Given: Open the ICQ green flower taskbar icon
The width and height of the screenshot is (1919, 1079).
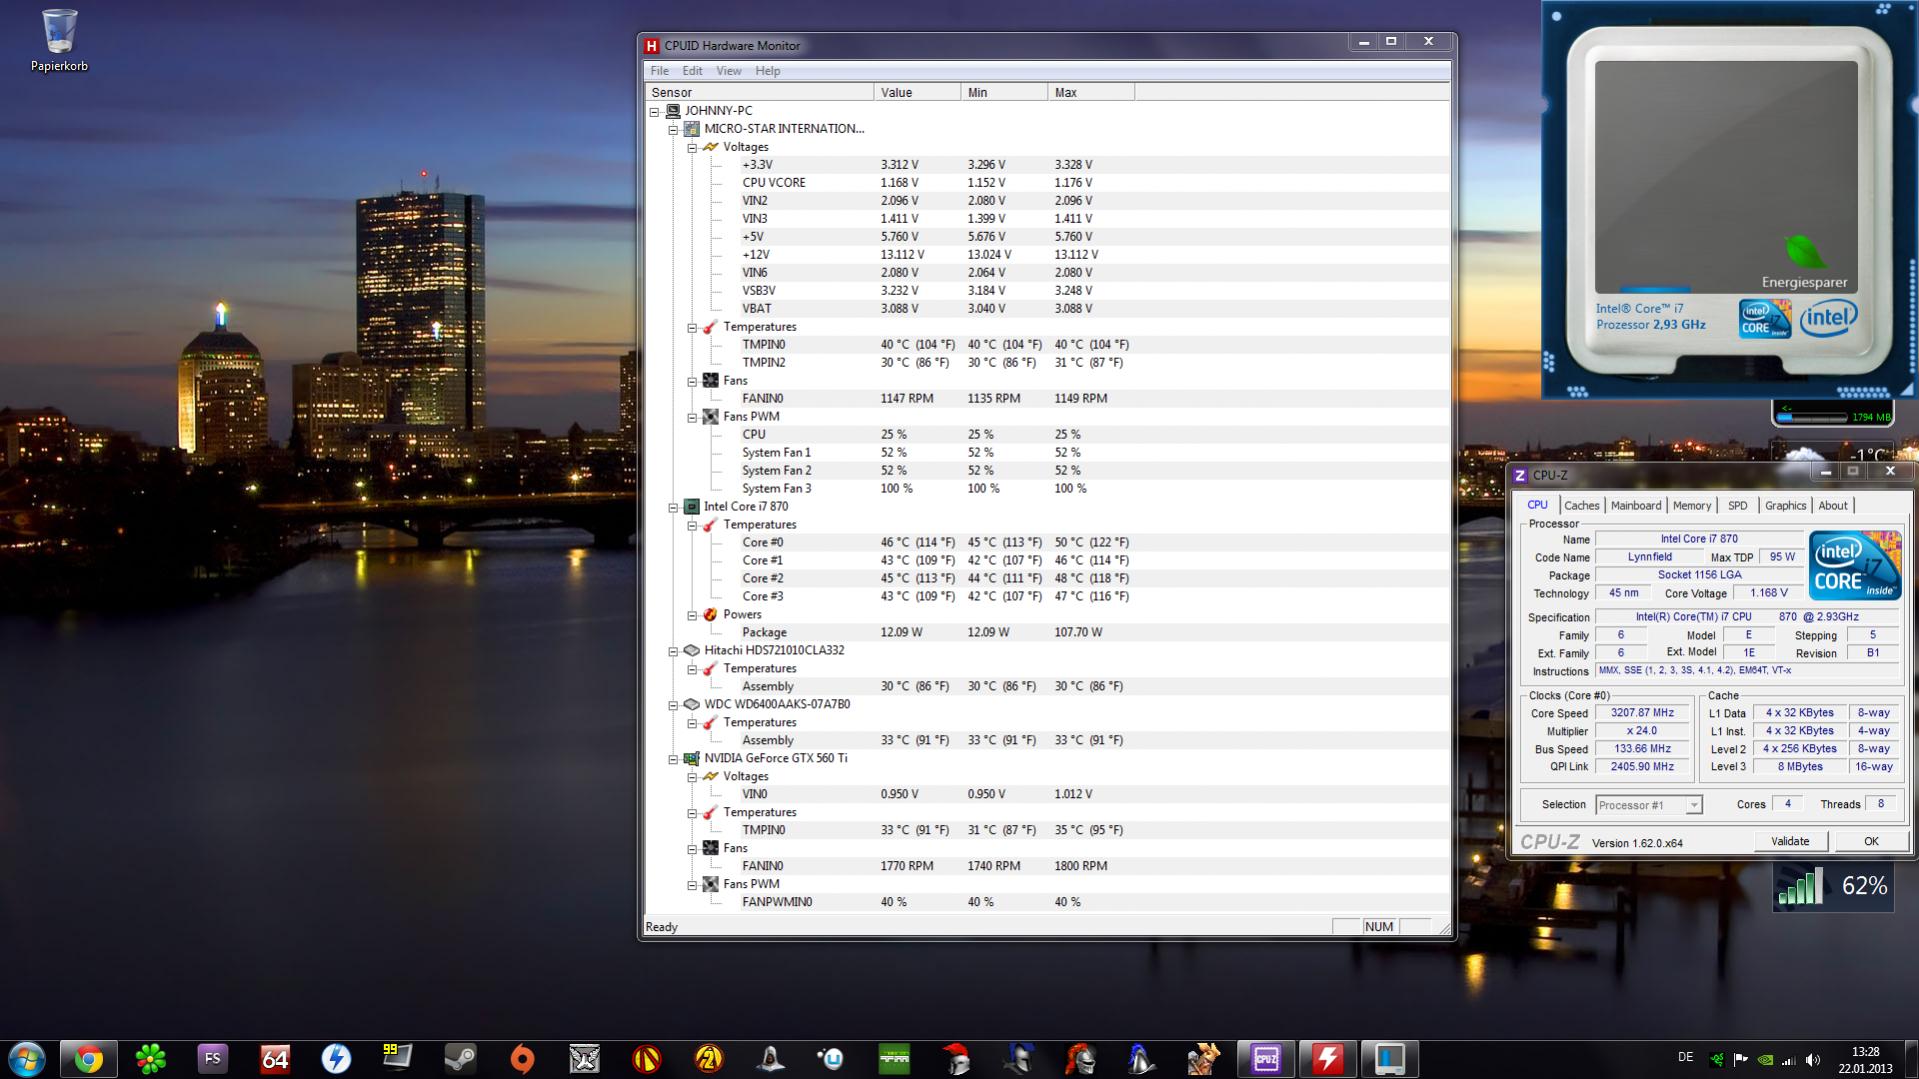Looking at the screenshot, I should point(151,1058).
